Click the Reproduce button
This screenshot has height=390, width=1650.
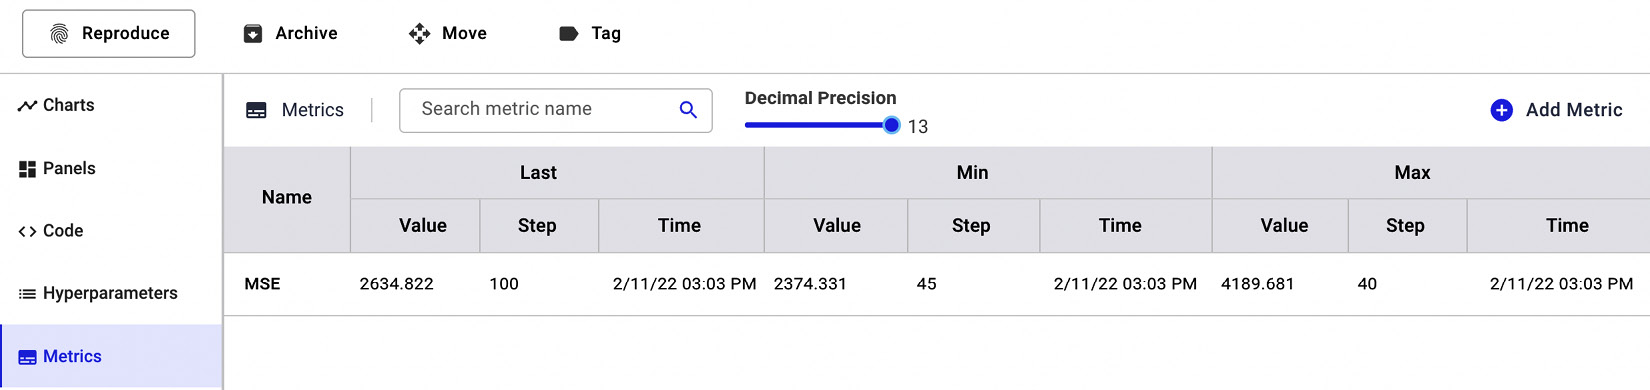coord(109,34)
